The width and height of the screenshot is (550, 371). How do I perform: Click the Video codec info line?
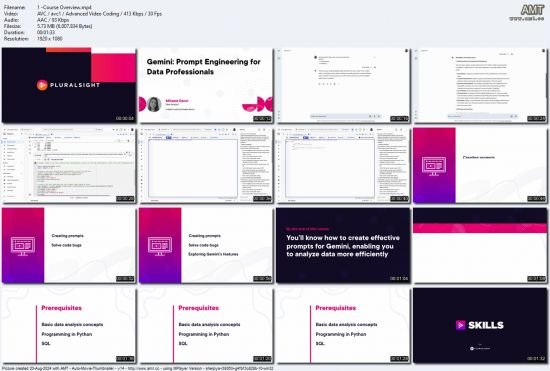(x=99, y=14)
